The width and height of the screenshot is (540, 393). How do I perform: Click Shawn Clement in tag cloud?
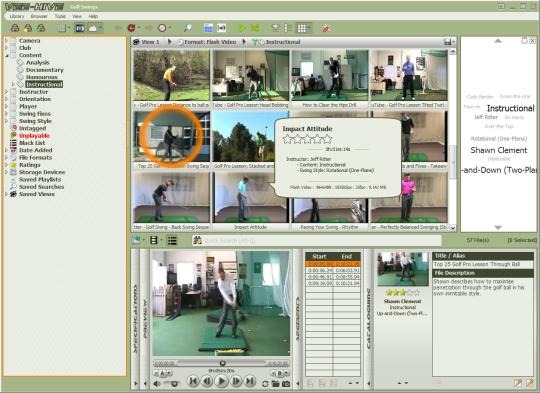tap(499, 150)
